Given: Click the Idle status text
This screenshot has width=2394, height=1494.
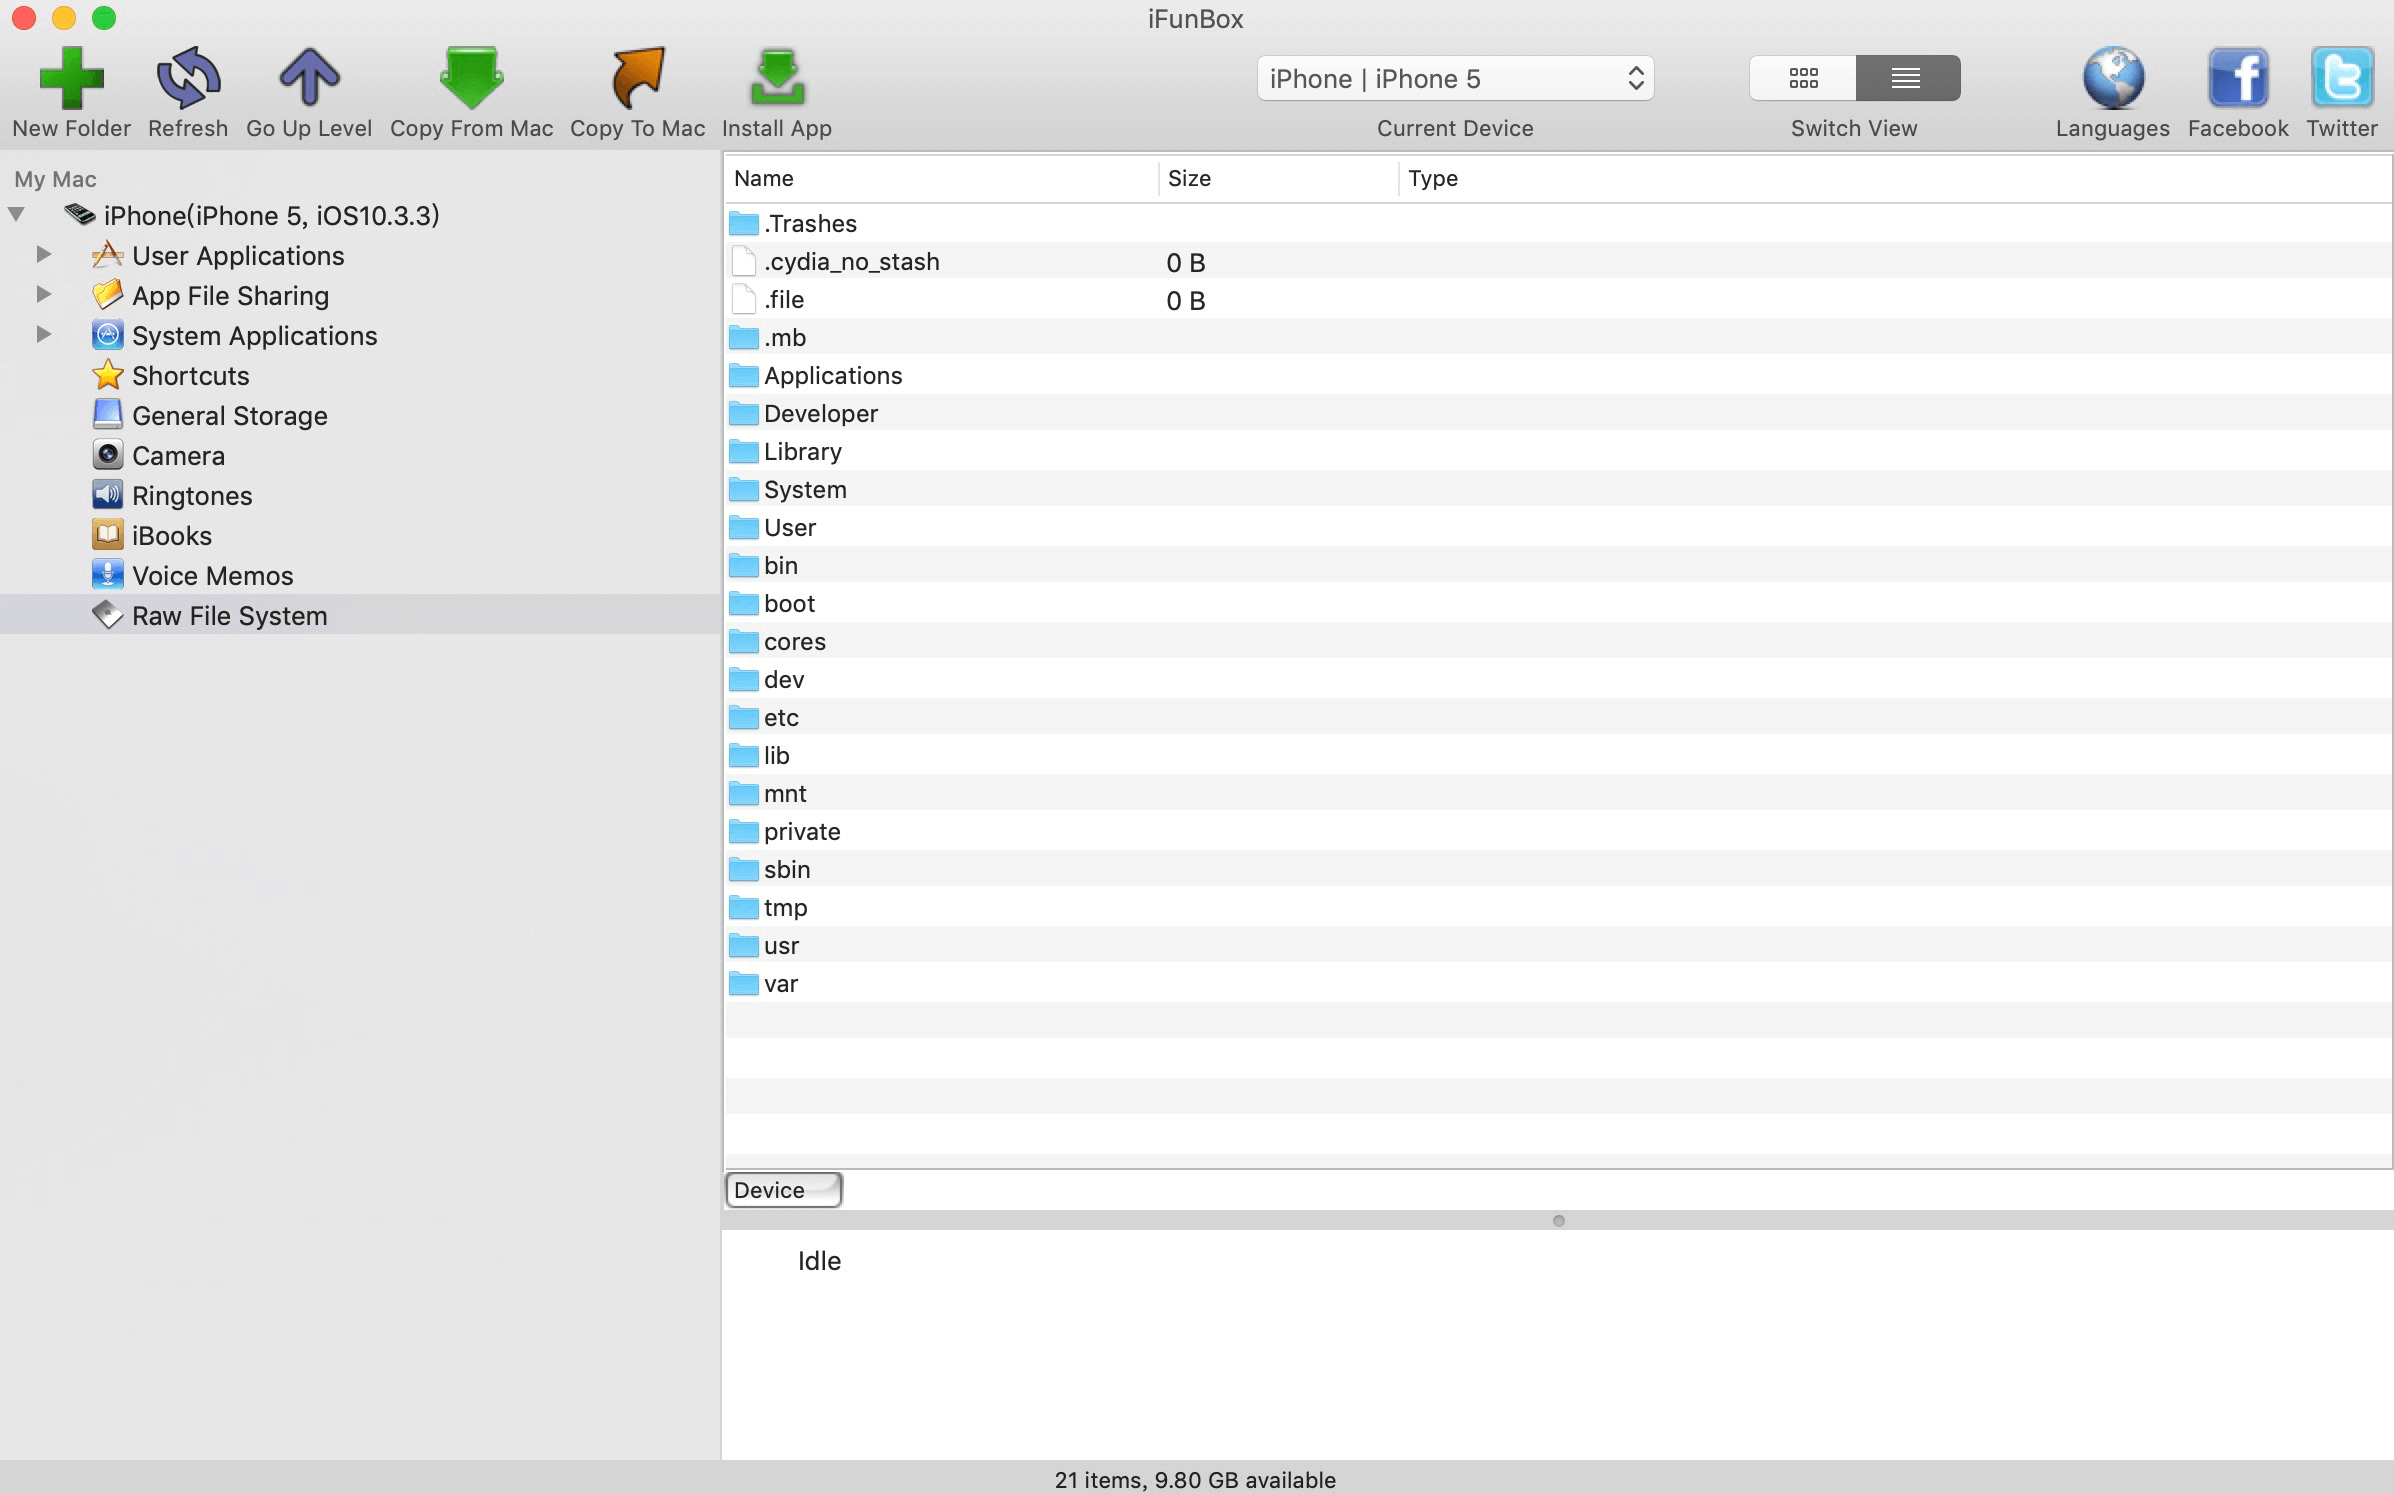Looking at the screenshot, I should coord(819,1261).
